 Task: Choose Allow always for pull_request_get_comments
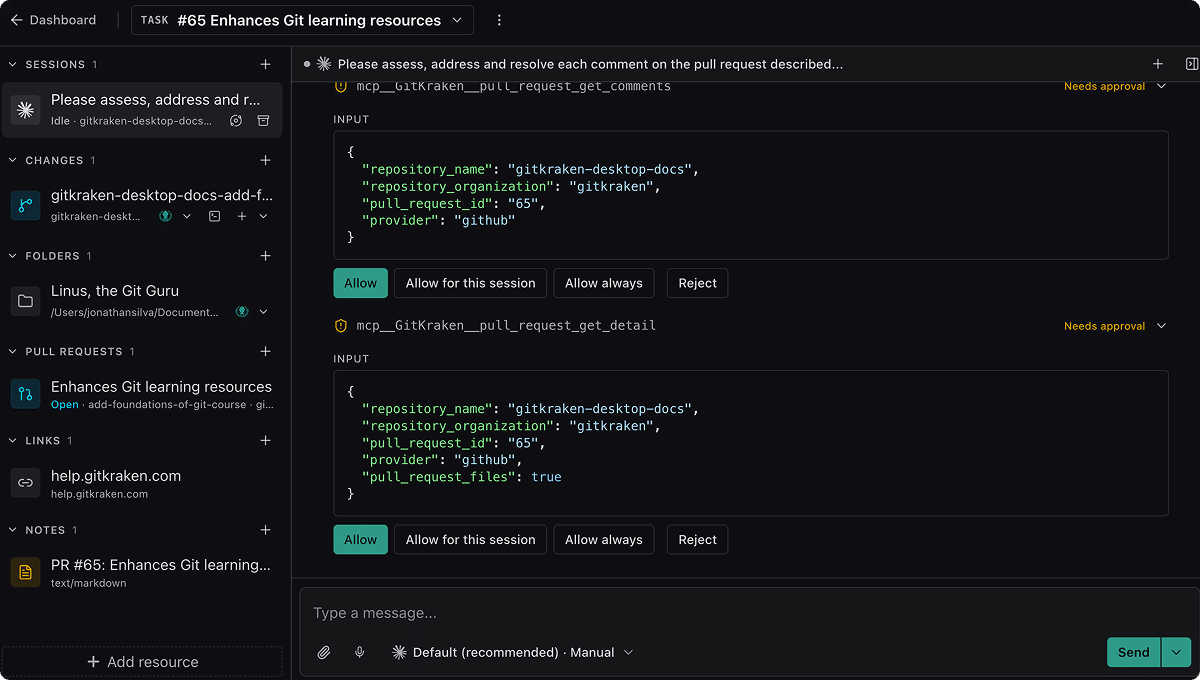pyautogui.click(x=604, y=283)
